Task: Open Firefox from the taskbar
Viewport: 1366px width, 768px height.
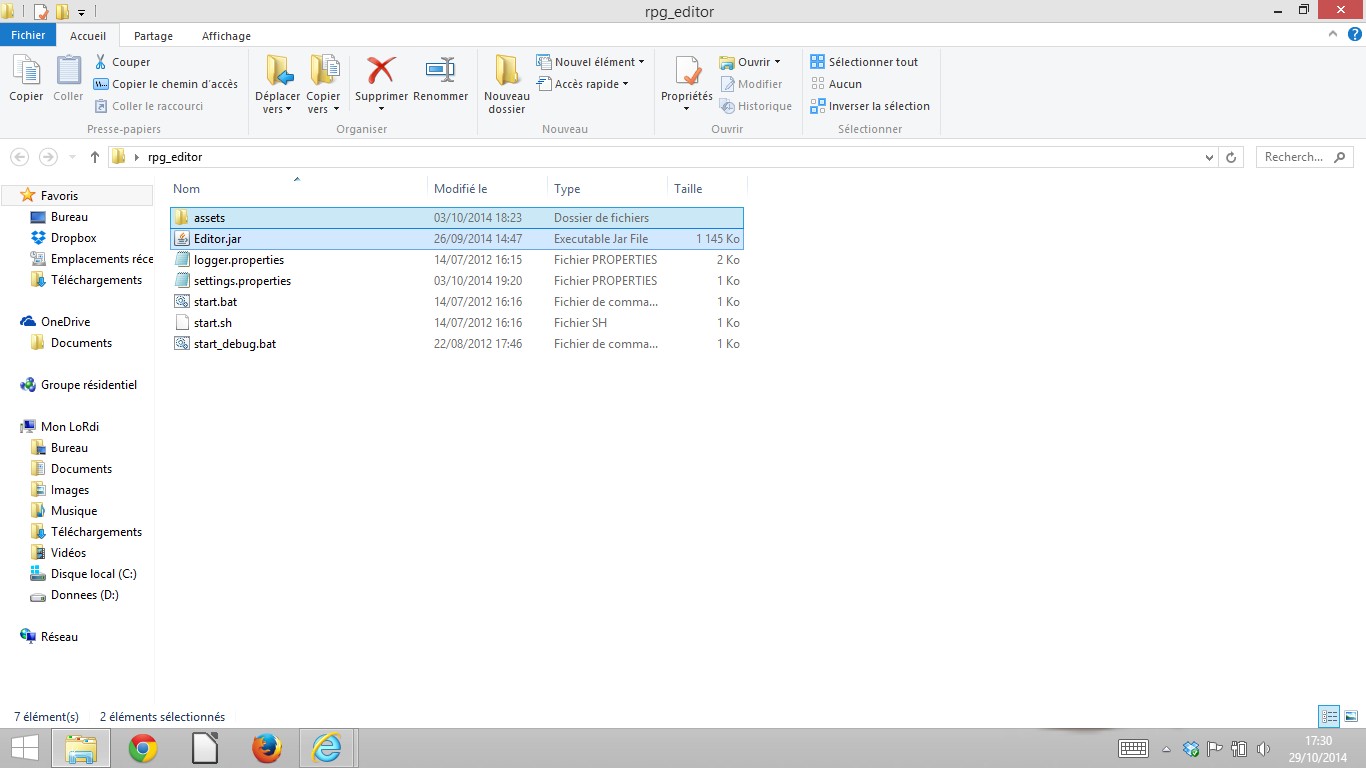Action: coord(266,747)
